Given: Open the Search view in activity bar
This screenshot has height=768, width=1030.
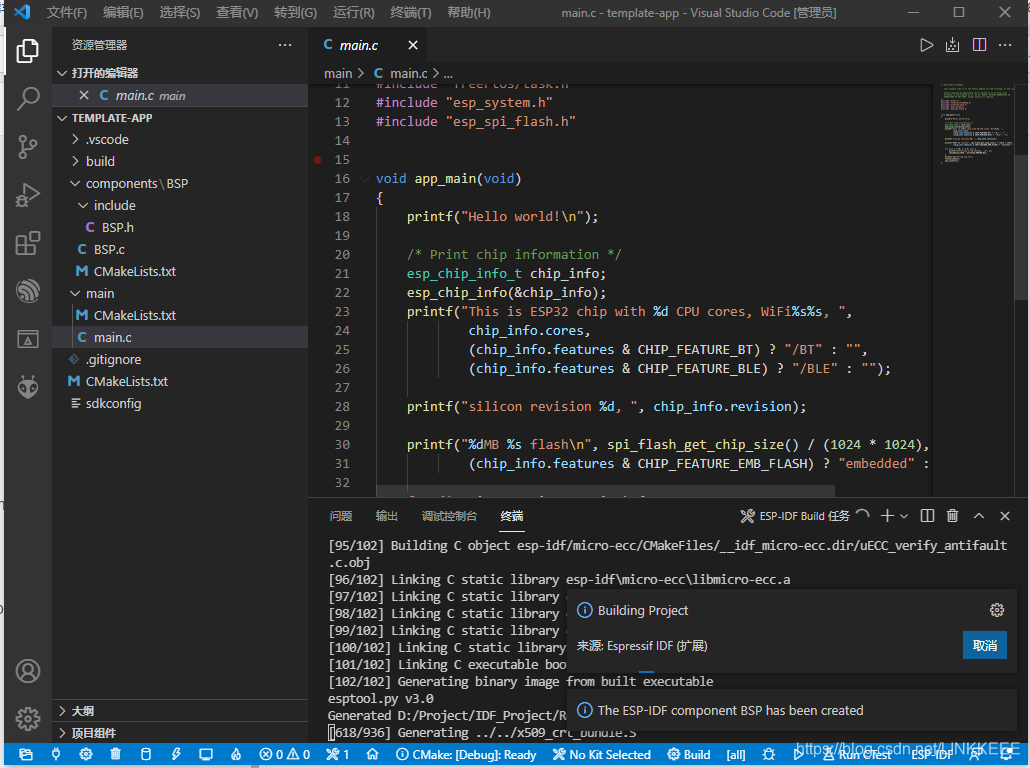Looking at the screenshot, I should click(28, 99).
